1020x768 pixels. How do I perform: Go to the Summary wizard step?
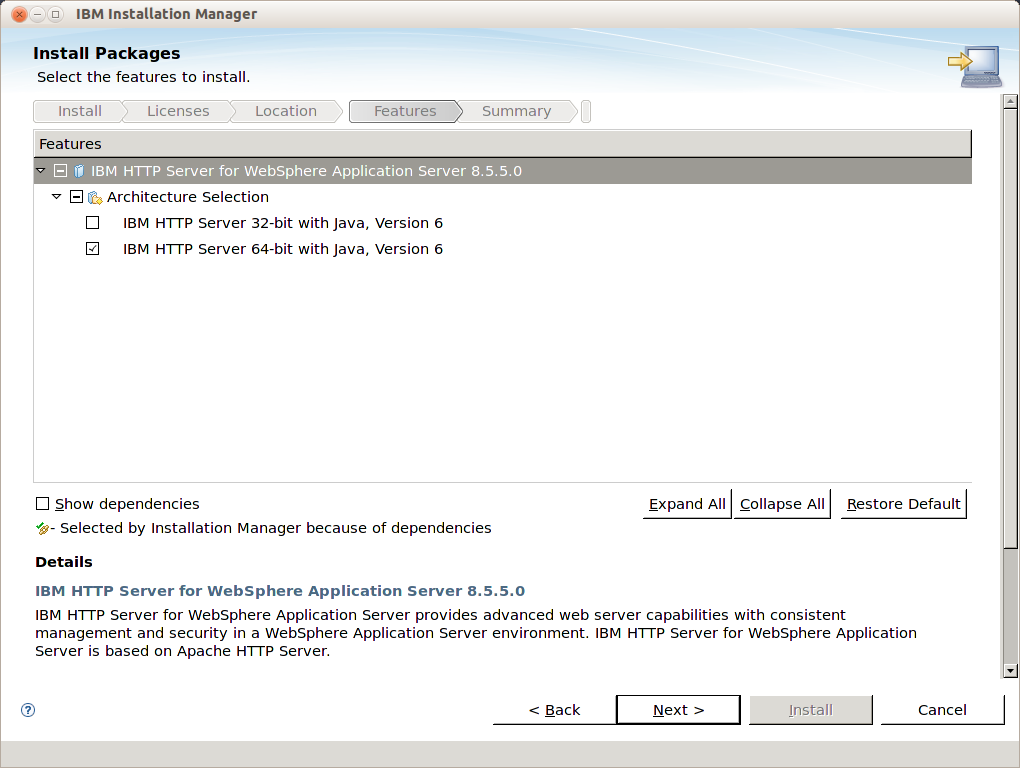click(516, 111)
